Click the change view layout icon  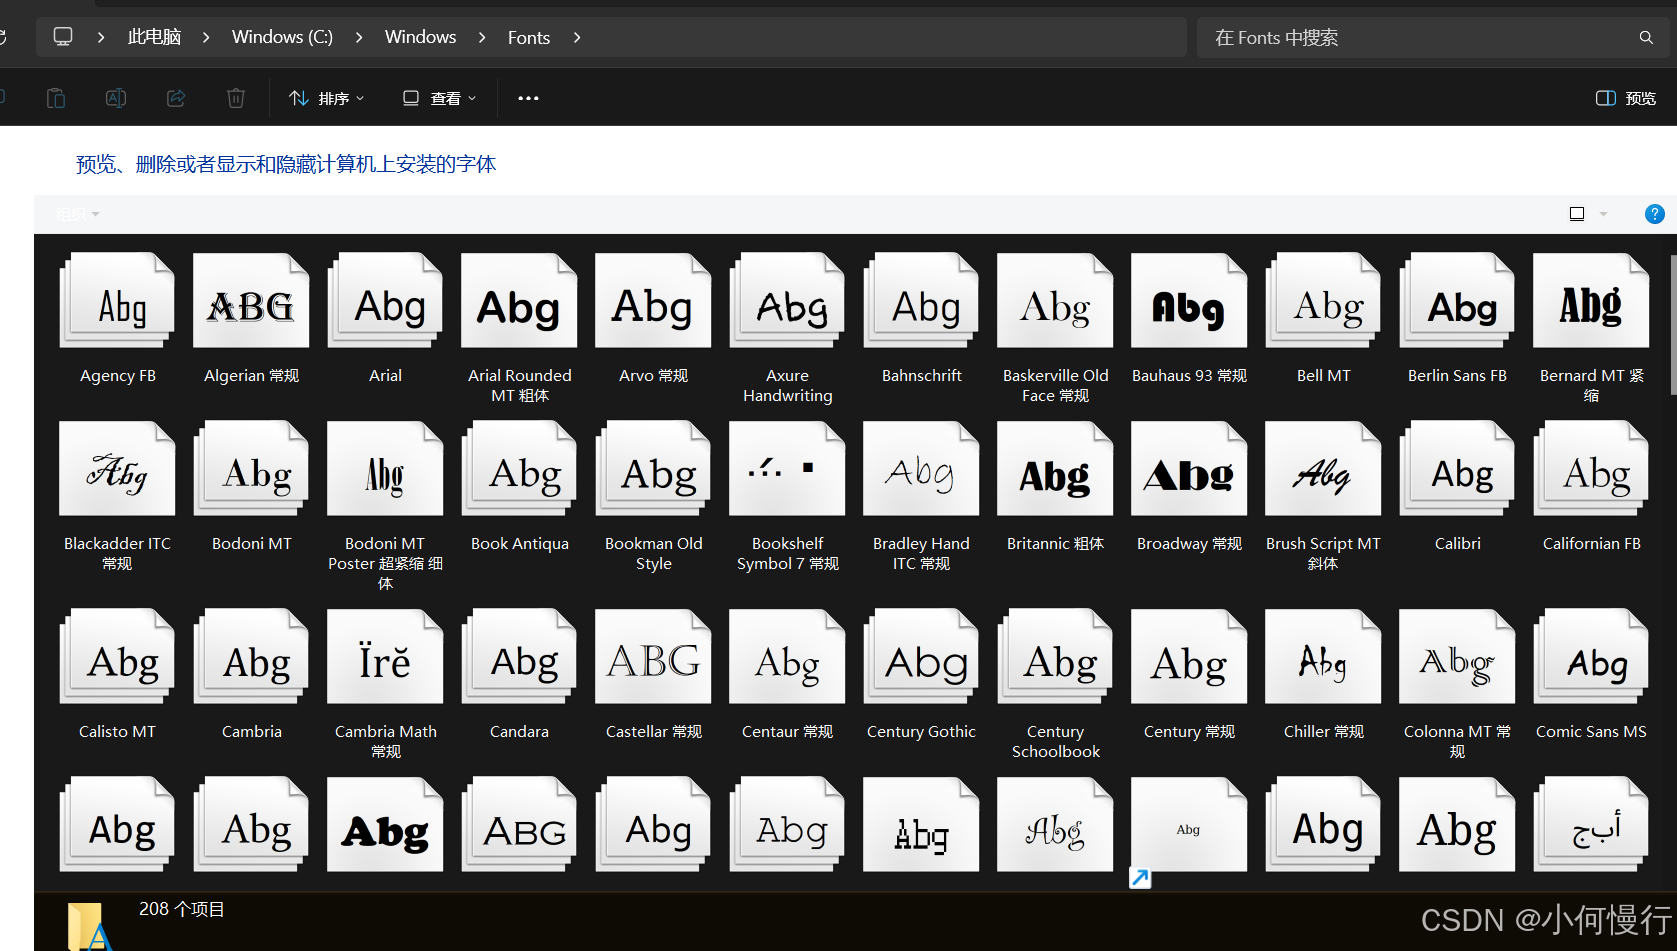(x=1577, y=214)
